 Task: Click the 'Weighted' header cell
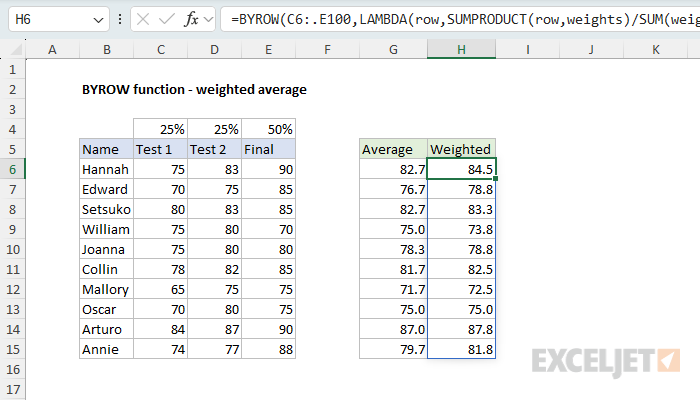click(x=462, y=150)
